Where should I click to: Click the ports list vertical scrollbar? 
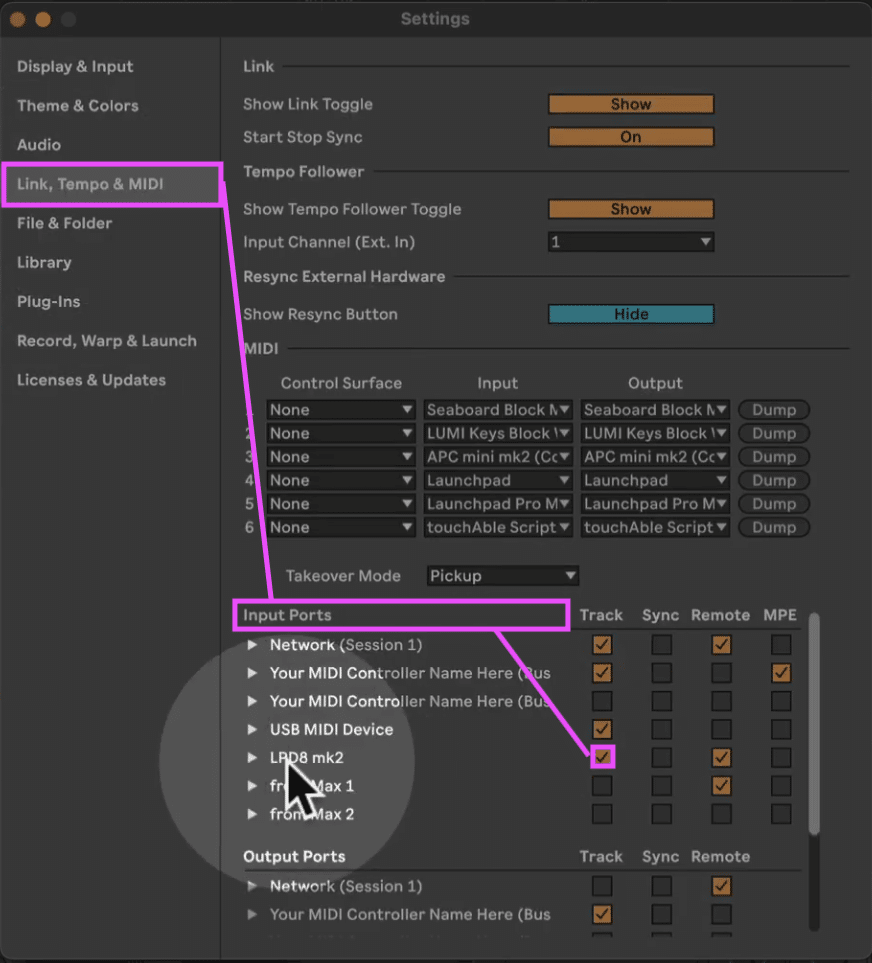click(x=814, y=723)
